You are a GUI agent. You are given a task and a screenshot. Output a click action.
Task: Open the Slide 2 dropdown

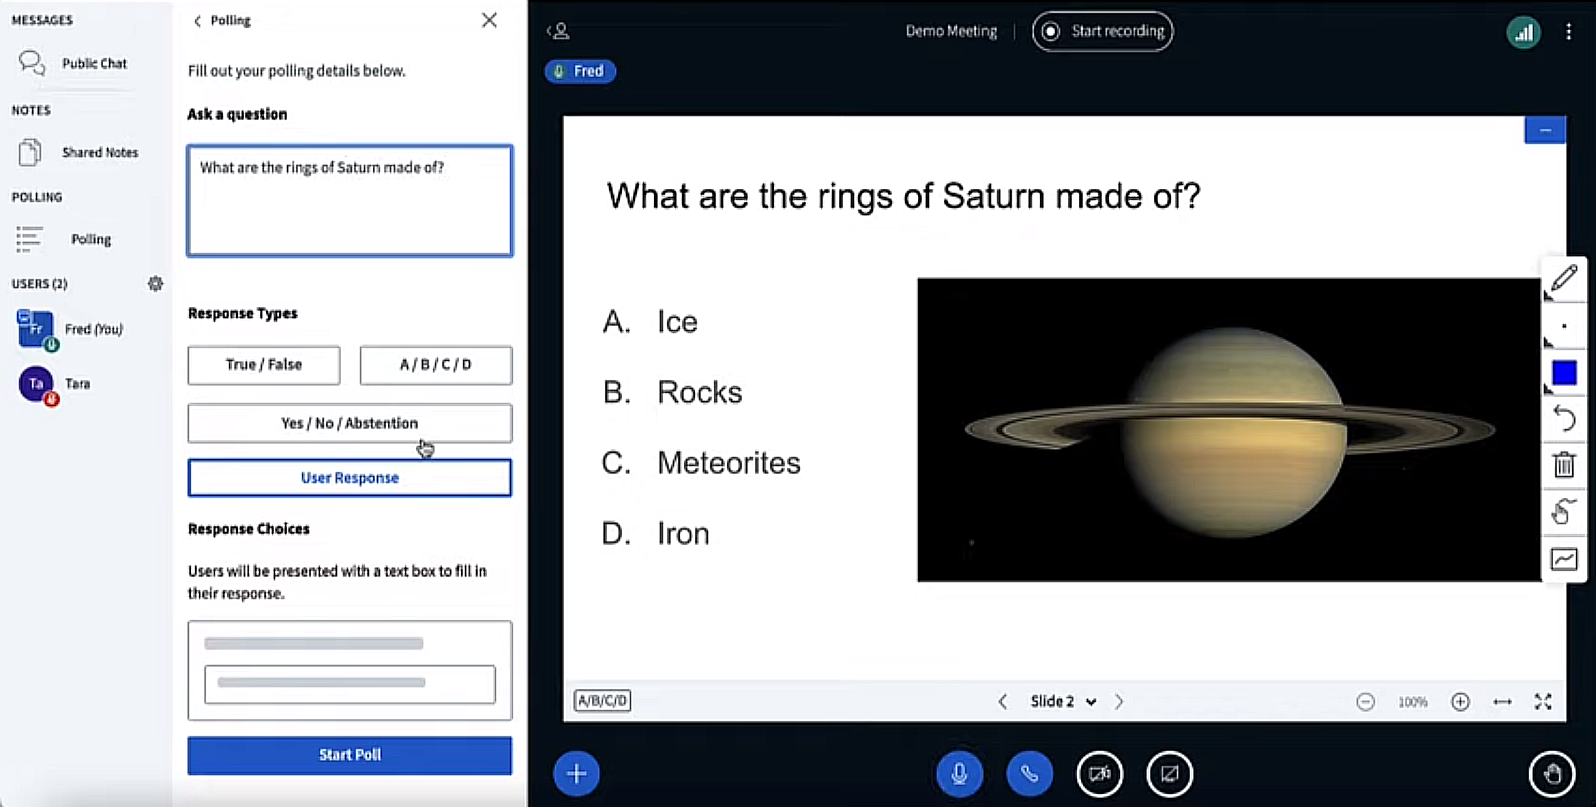[x=1064, y=702]
